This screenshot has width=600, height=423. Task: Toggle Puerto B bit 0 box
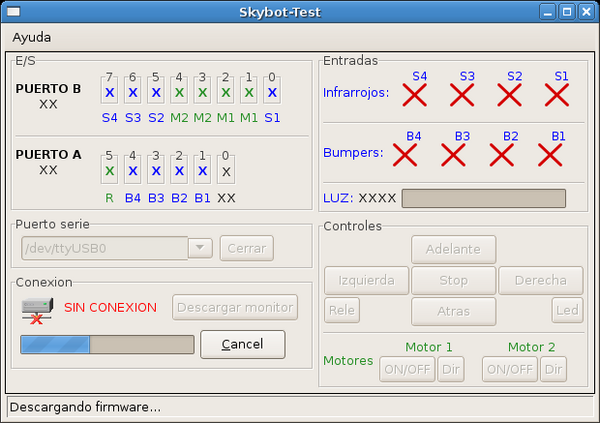pos(271,93)
